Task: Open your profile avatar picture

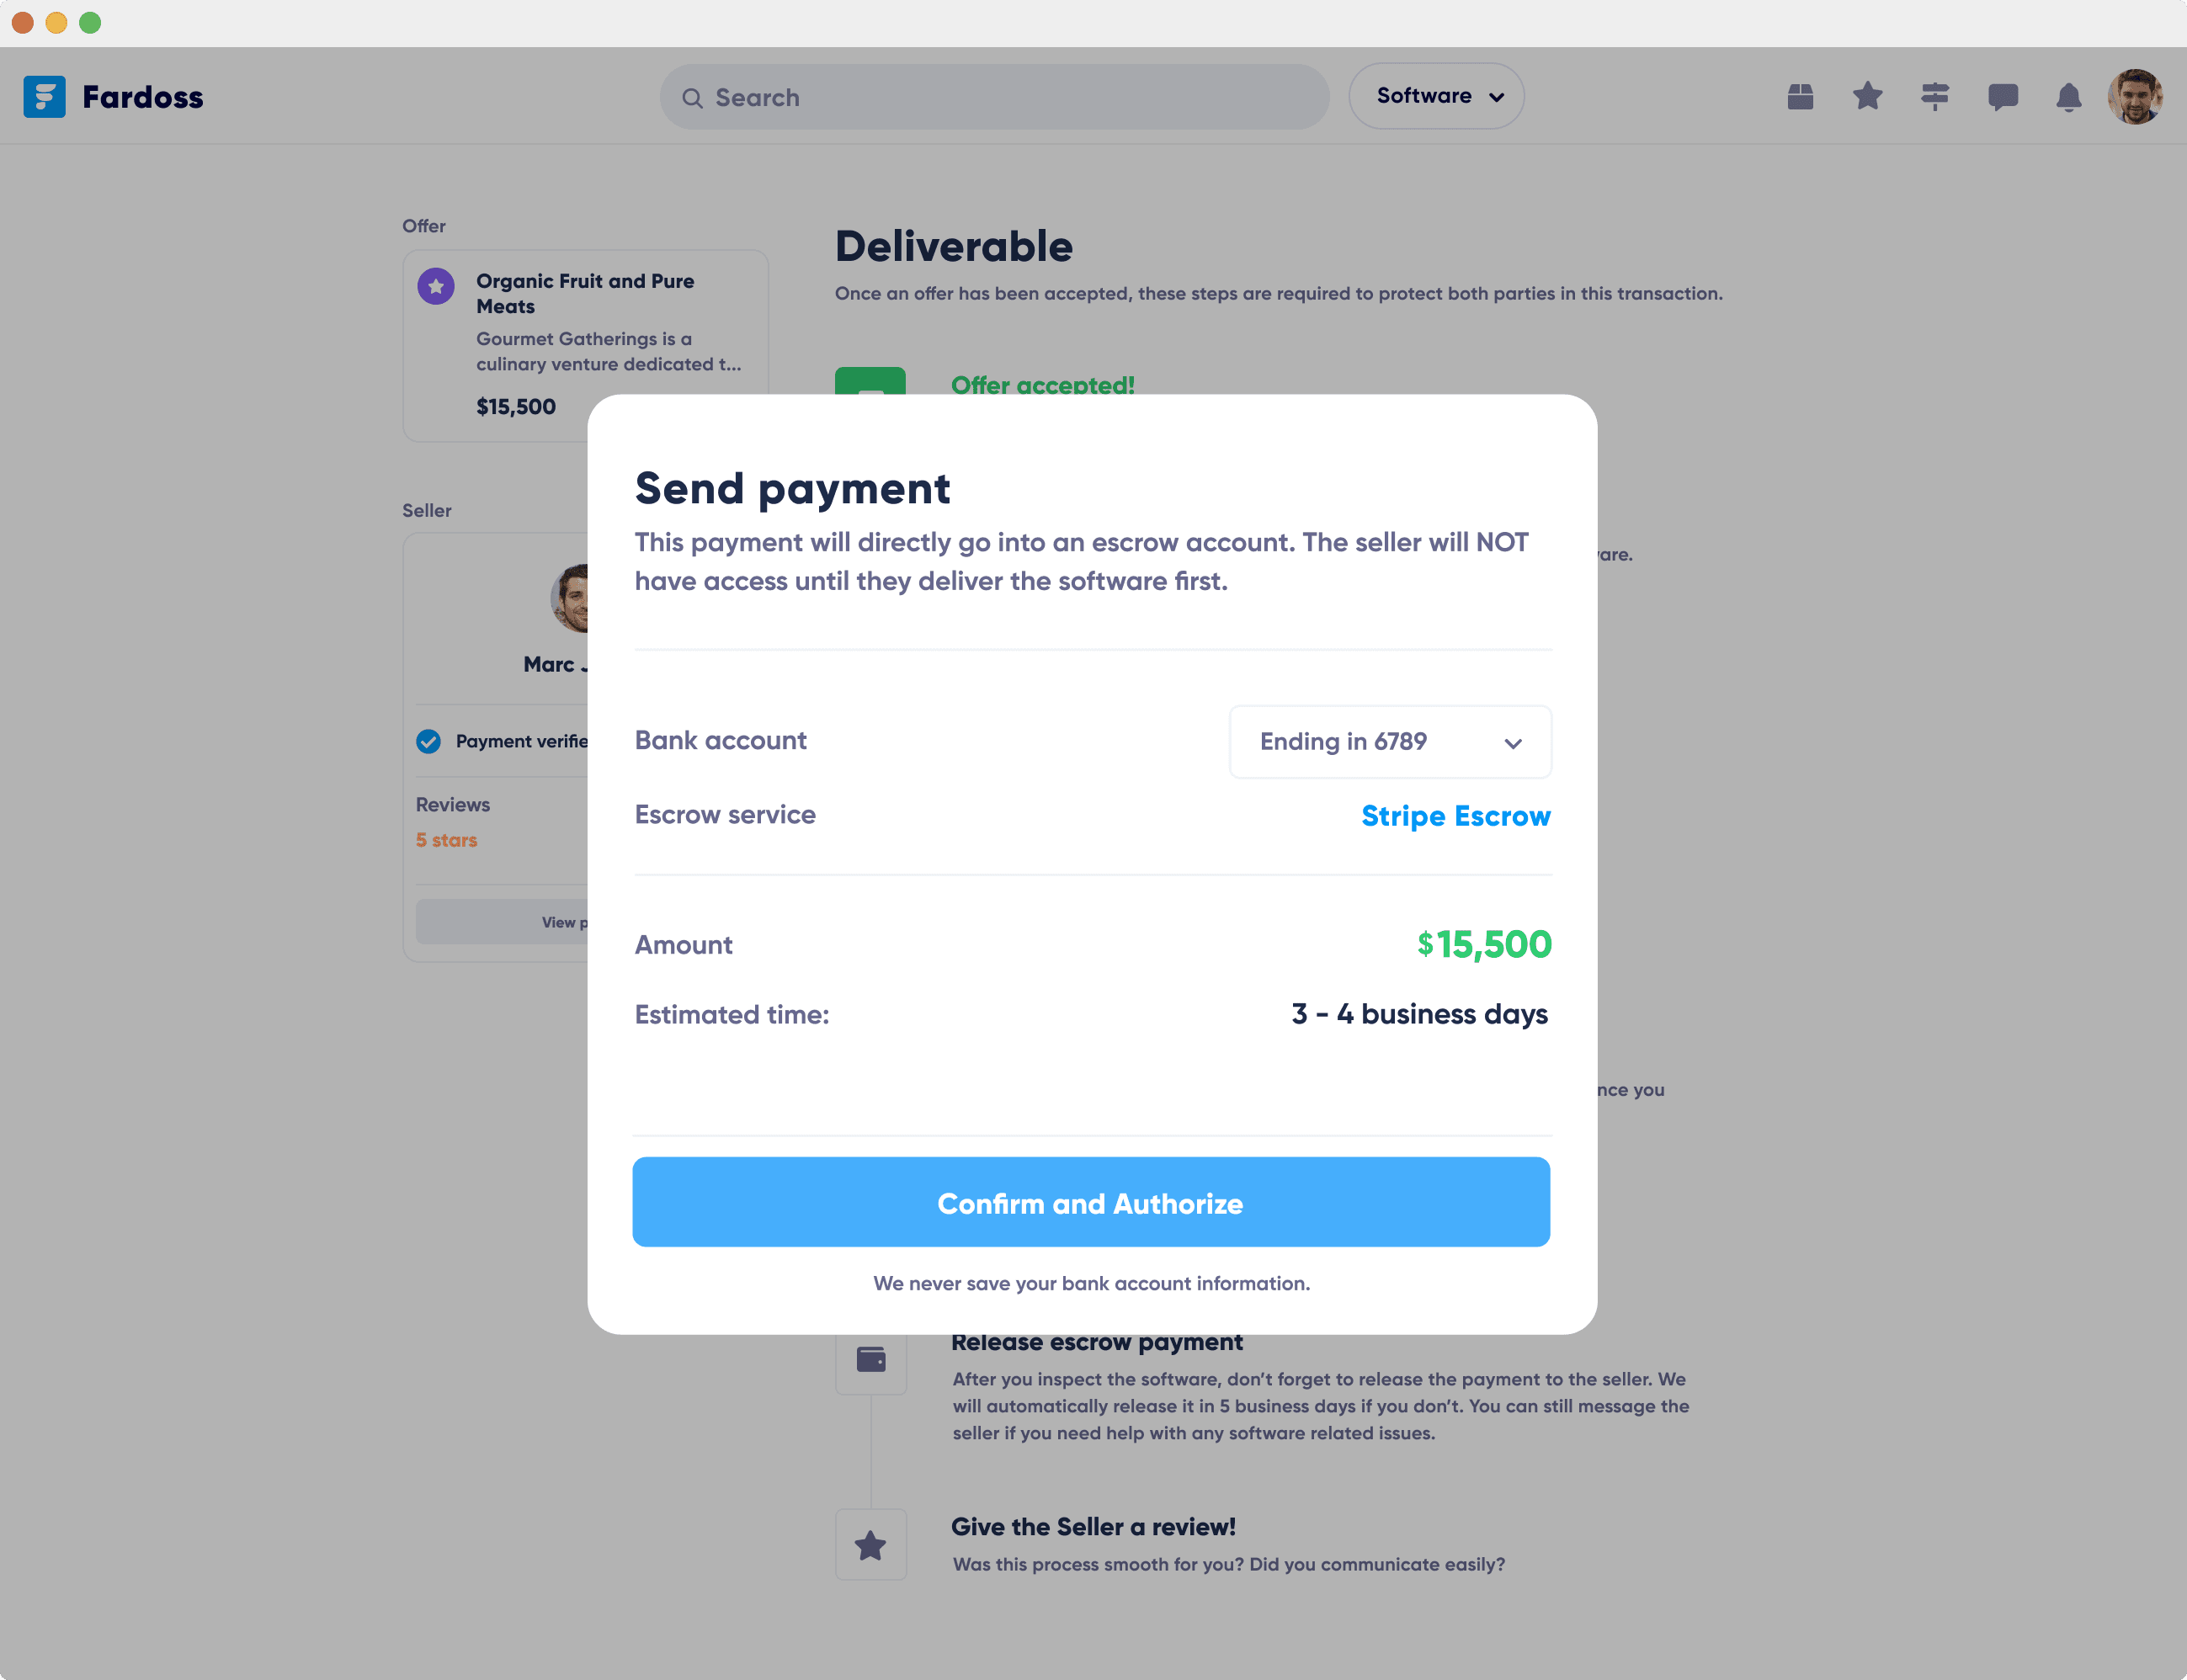Action: (x=2135, y=96)
